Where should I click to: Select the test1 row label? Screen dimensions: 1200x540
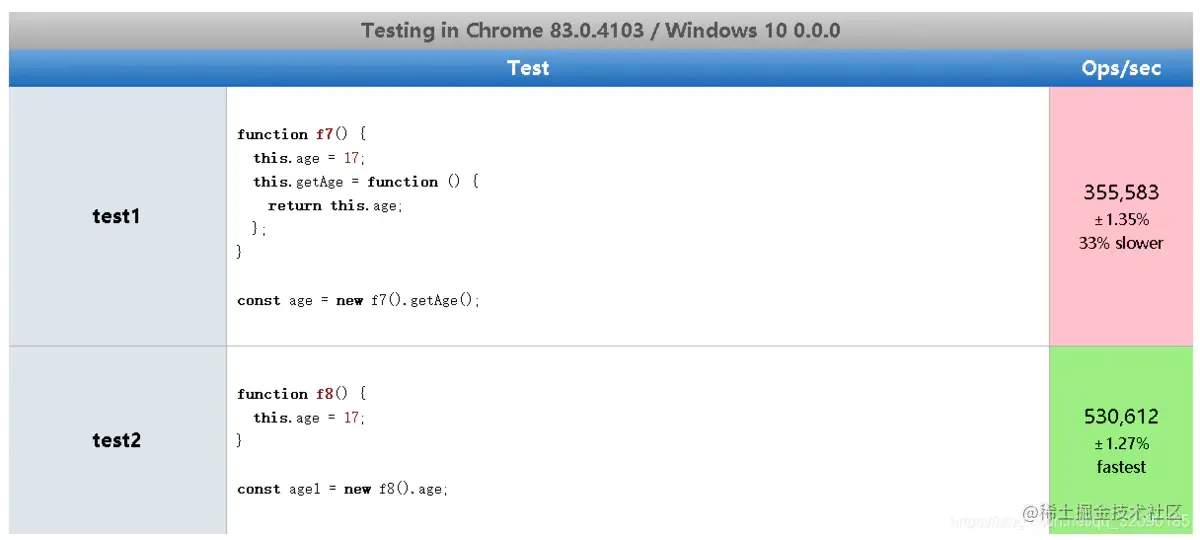[x=116, y=216]
